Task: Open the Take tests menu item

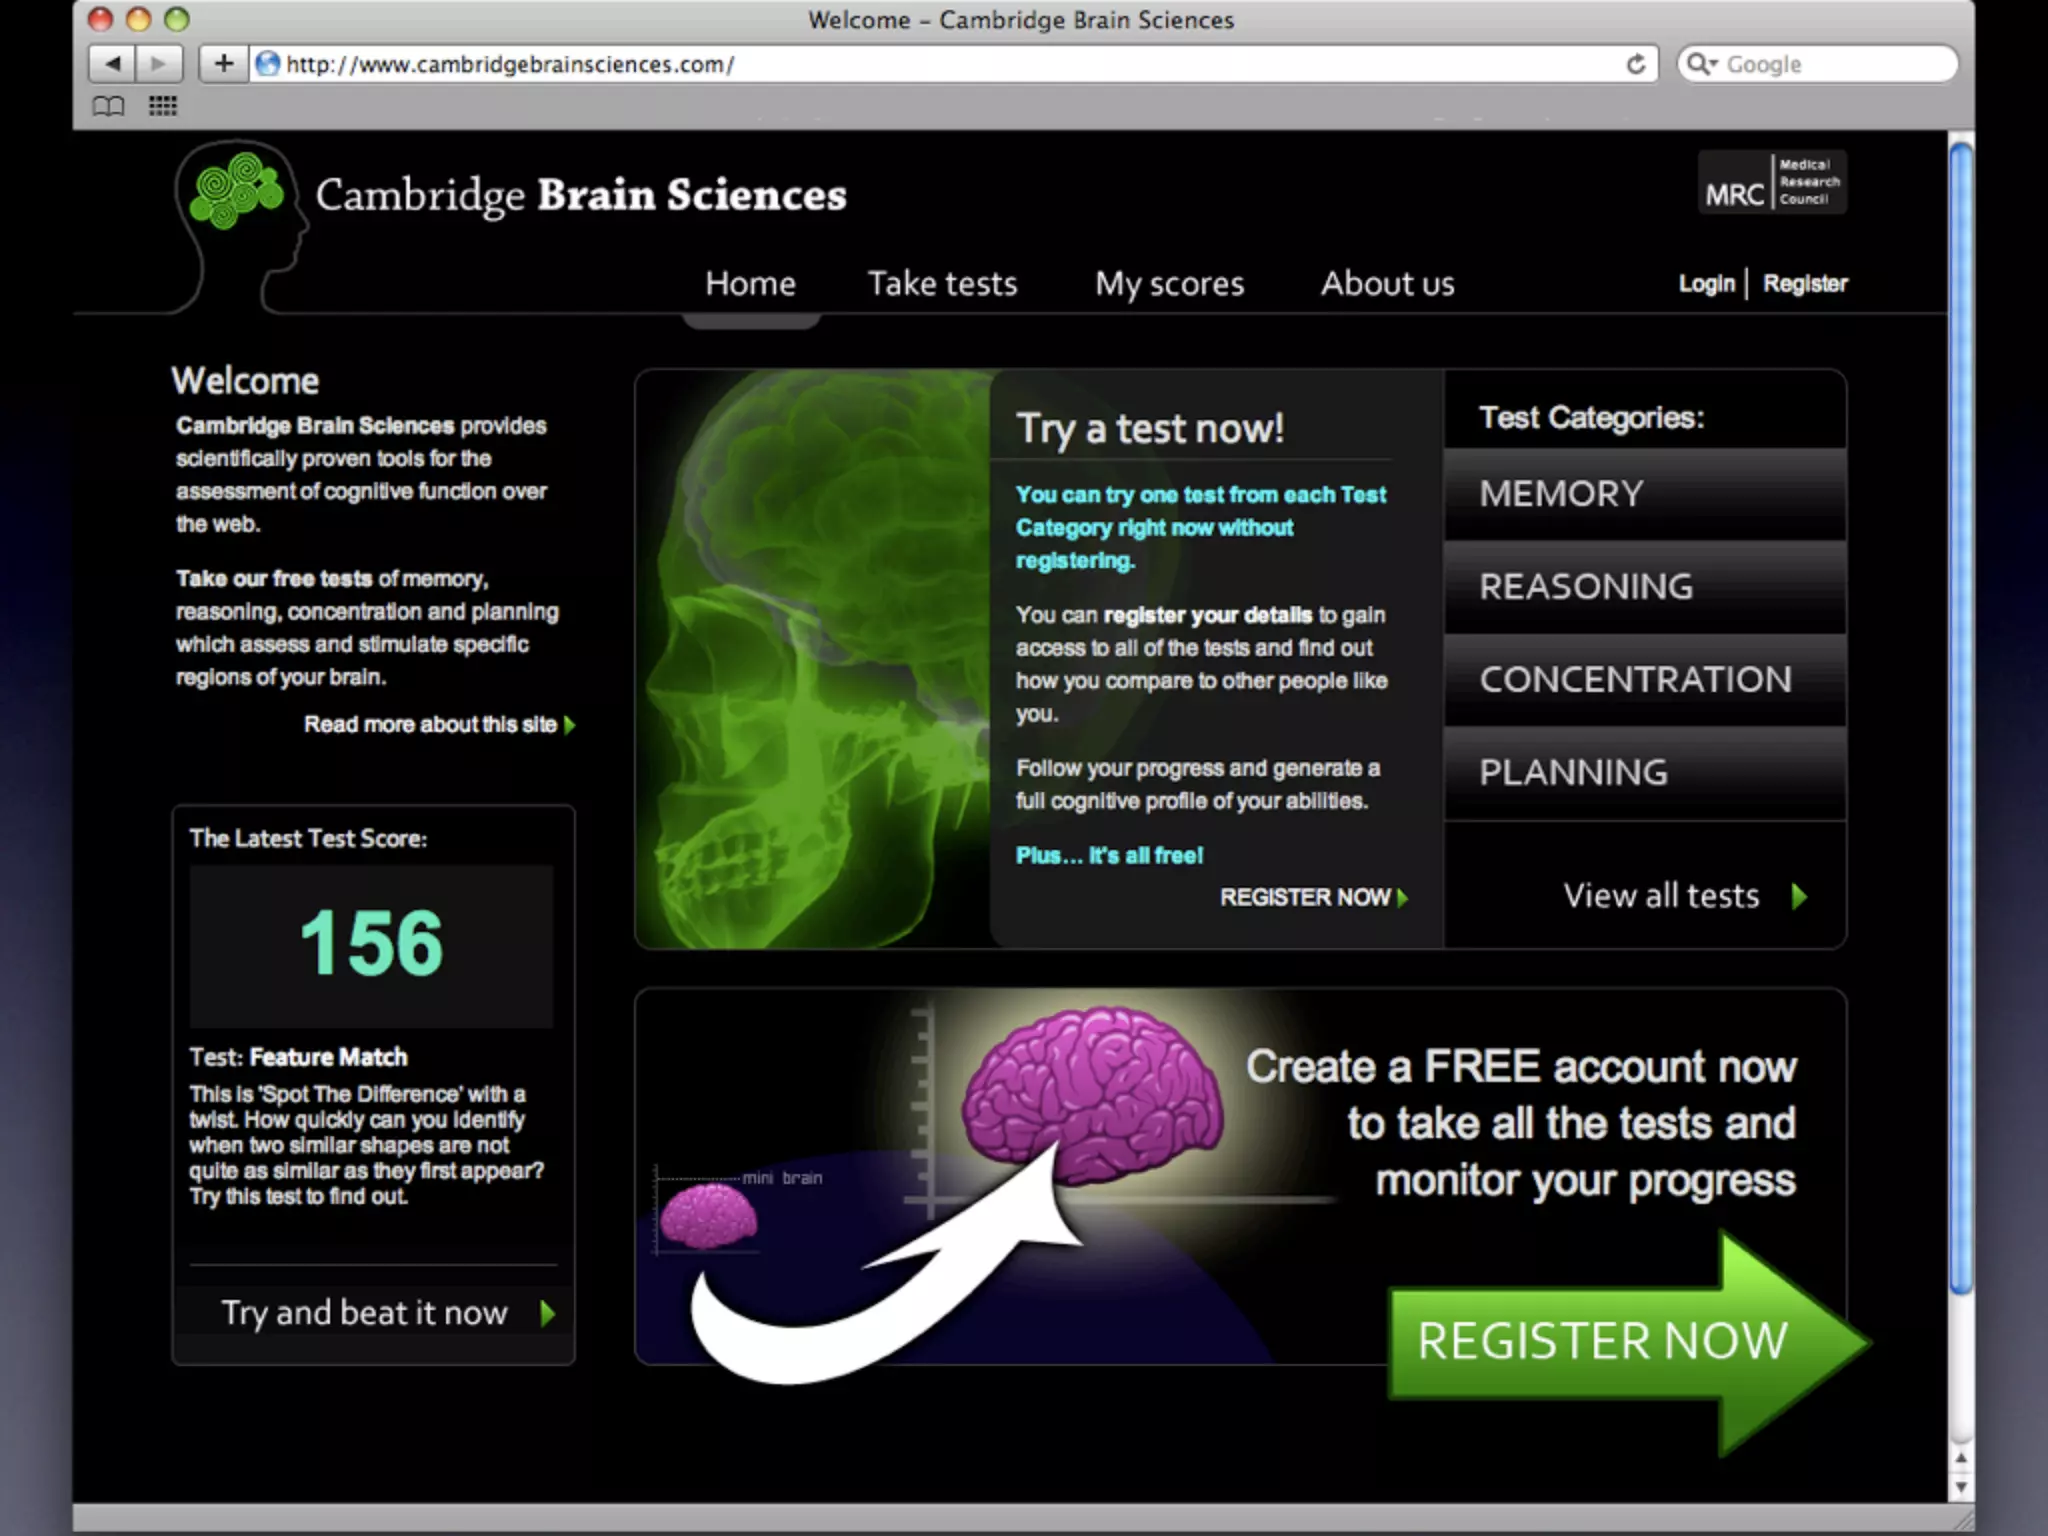Action: [x=942, y=284]
